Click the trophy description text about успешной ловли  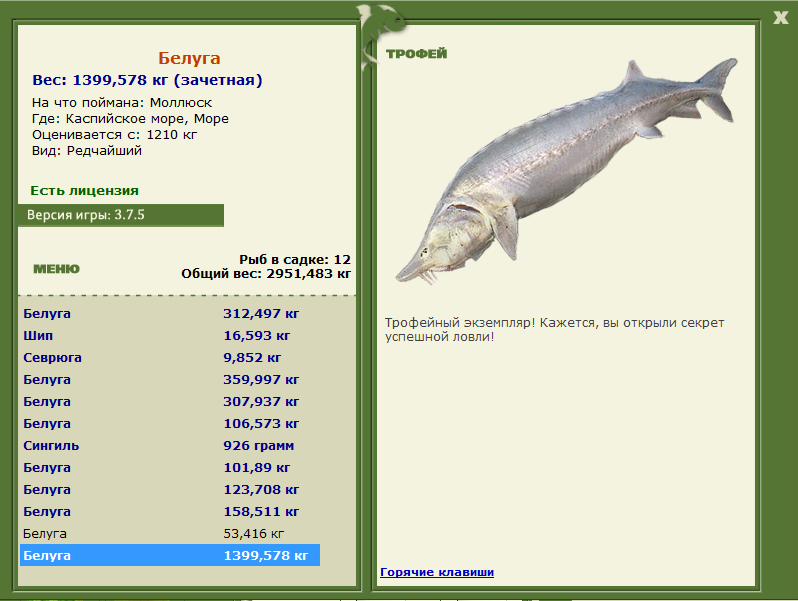click(554, 329)
